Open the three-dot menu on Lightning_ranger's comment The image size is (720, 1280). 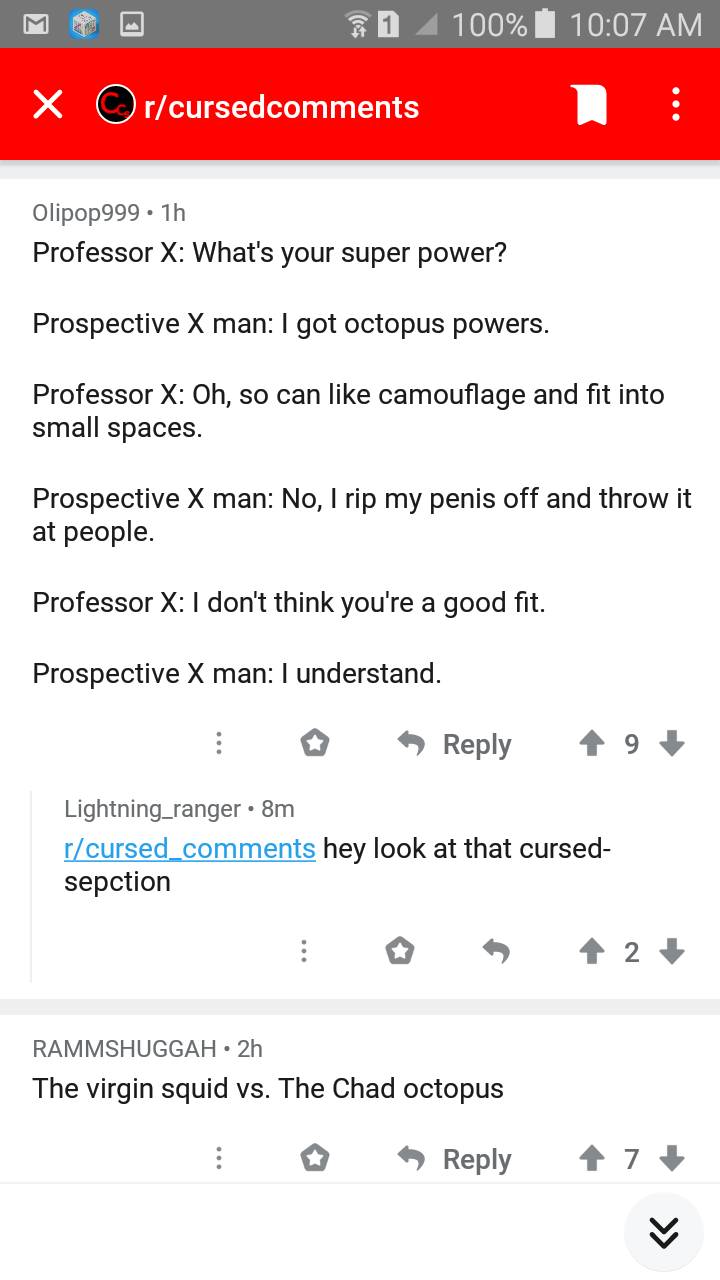click(304, 951)
